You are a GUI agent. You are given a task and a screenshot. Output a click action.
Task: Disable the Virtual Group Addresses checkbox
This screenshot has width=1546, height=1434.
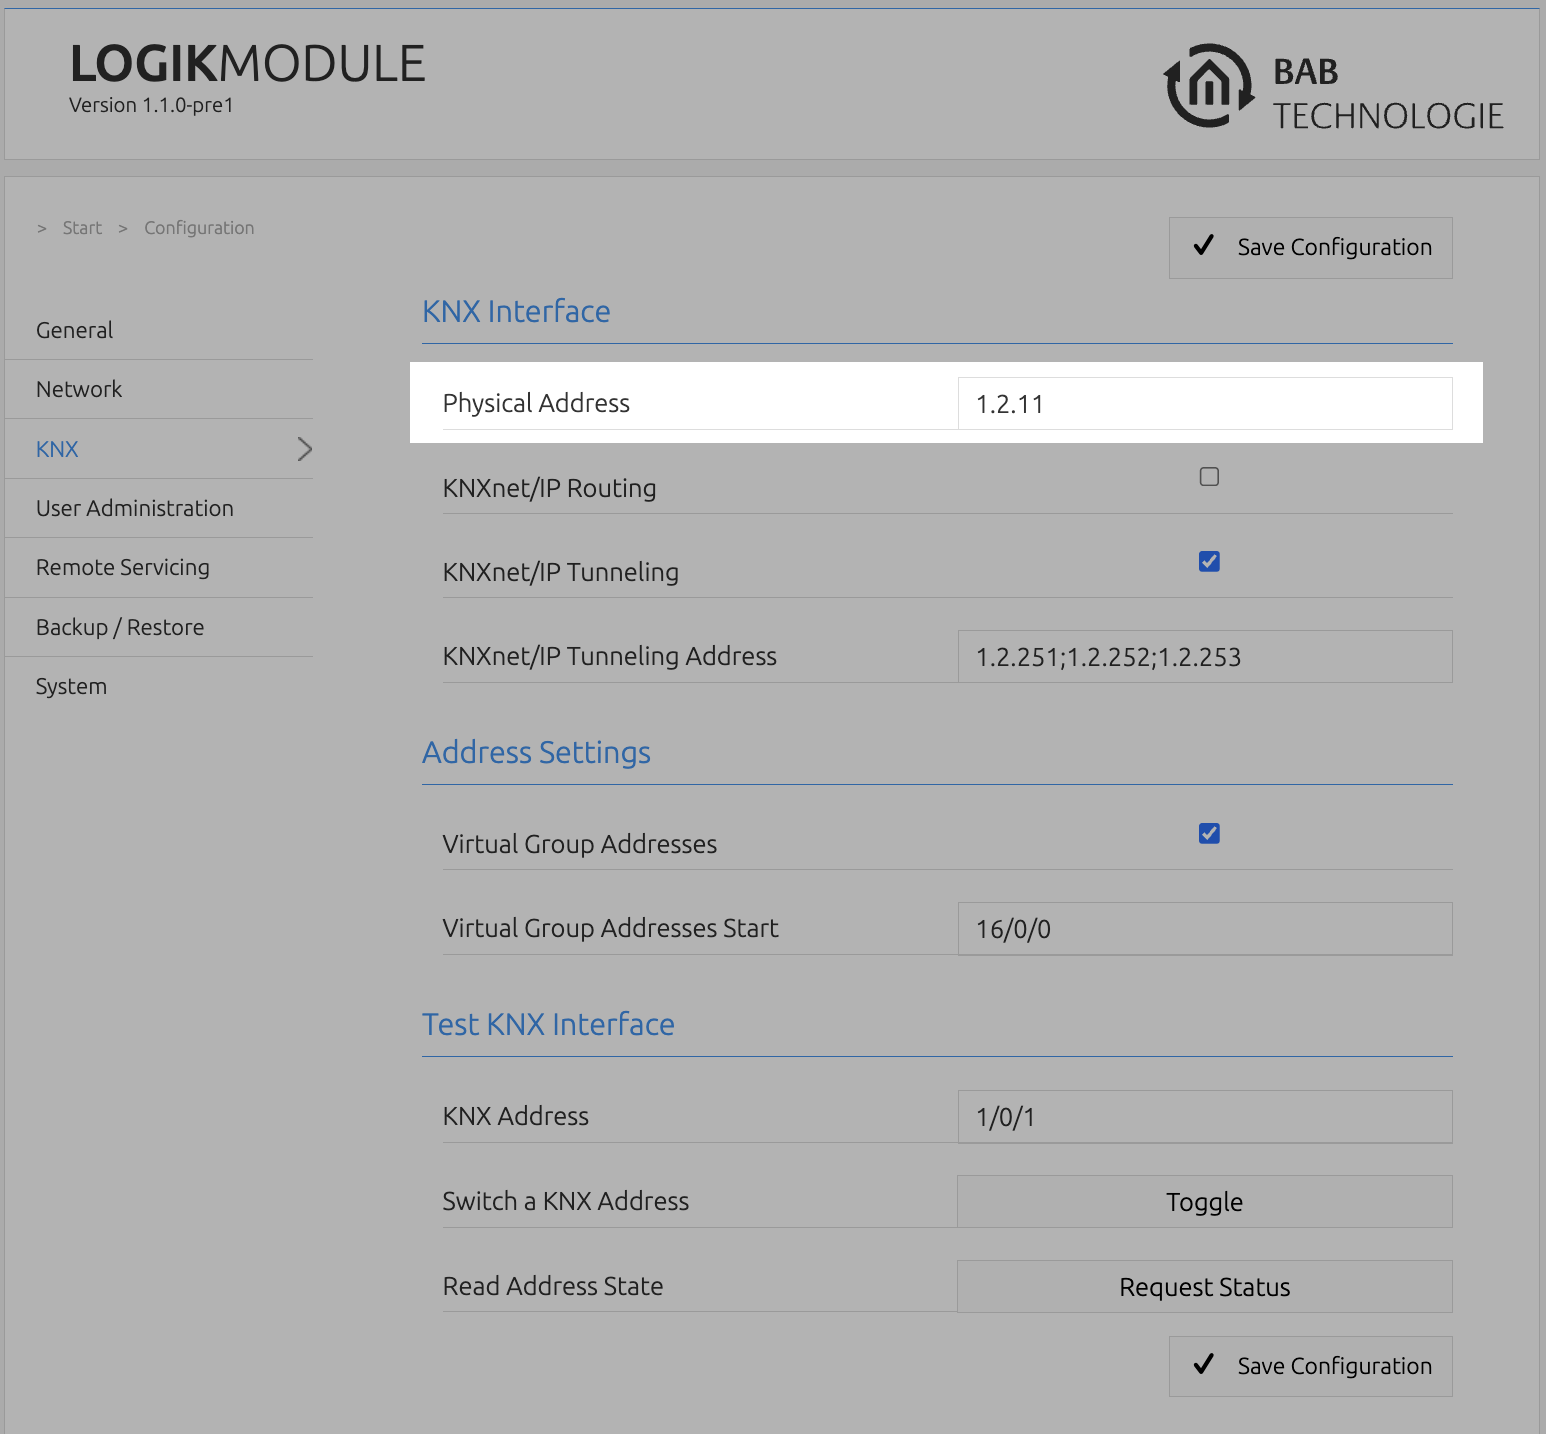click(1209, 833)
